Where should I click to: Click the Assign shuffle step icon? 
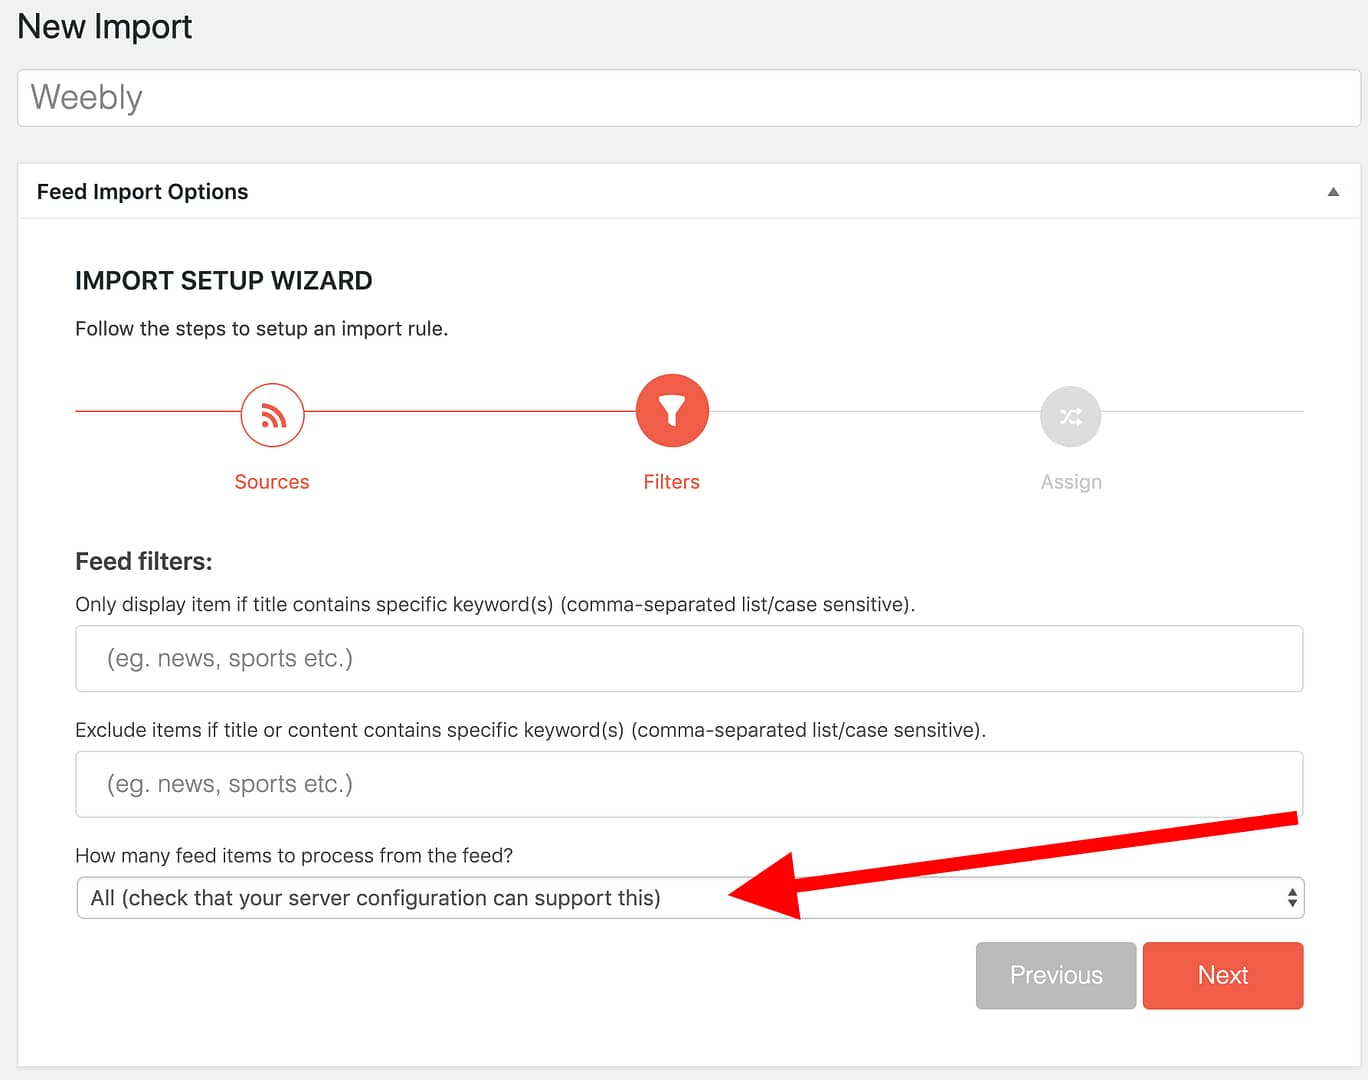pos(1070,416)
